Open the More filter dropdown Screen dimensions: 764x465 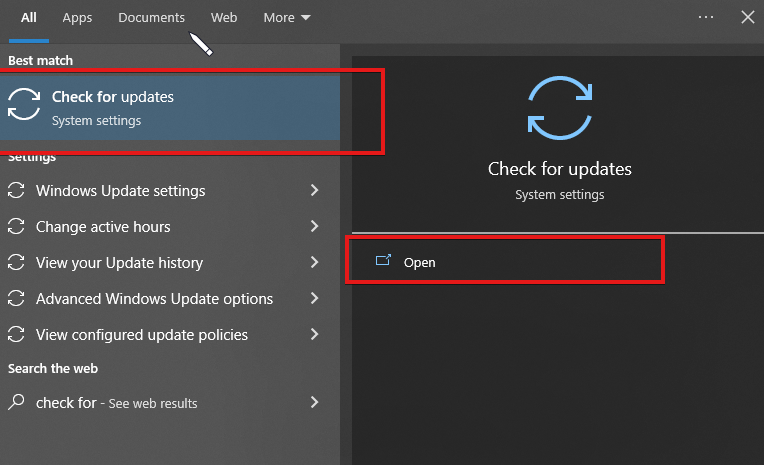pos(286,18)
